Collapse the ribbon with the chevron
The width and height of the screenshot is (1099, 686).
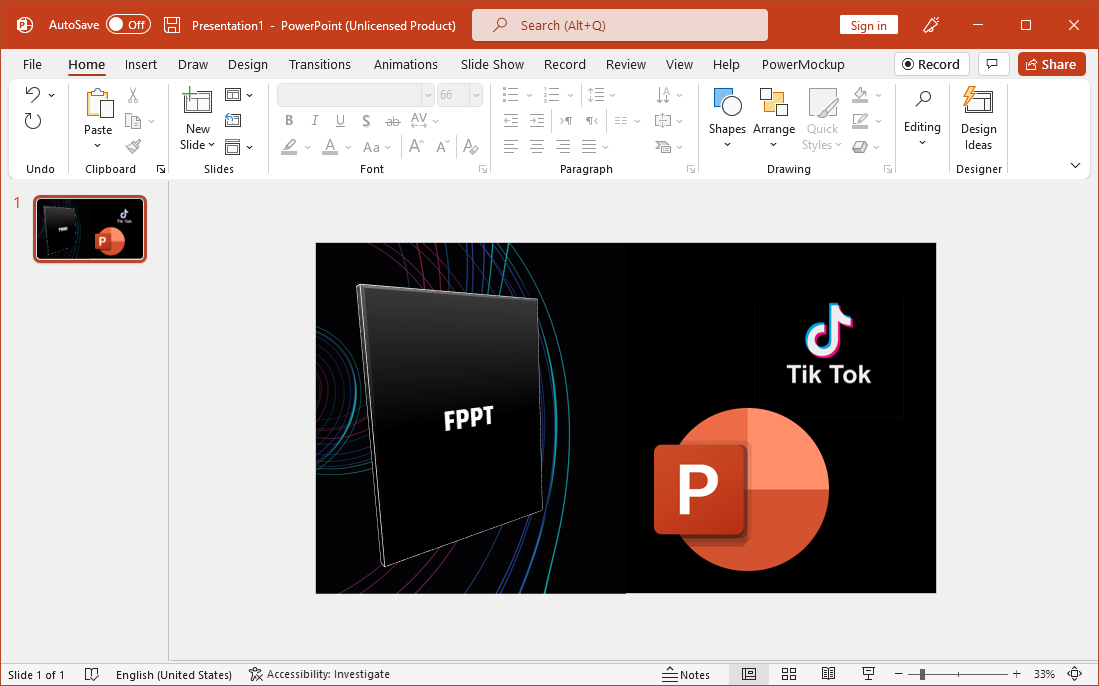click(1075, 165)
